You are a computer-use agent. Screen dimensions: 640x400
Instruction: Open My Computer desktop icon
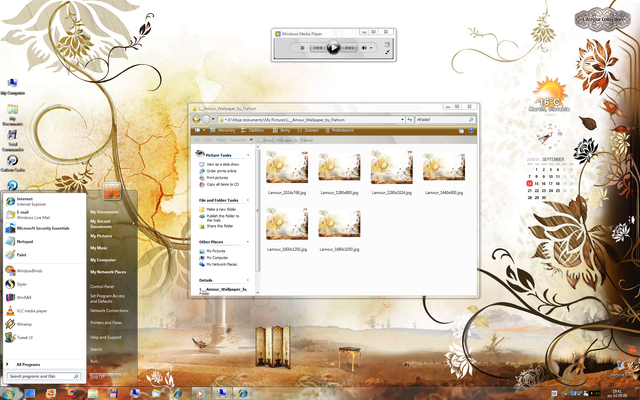(x=12, y=87)
